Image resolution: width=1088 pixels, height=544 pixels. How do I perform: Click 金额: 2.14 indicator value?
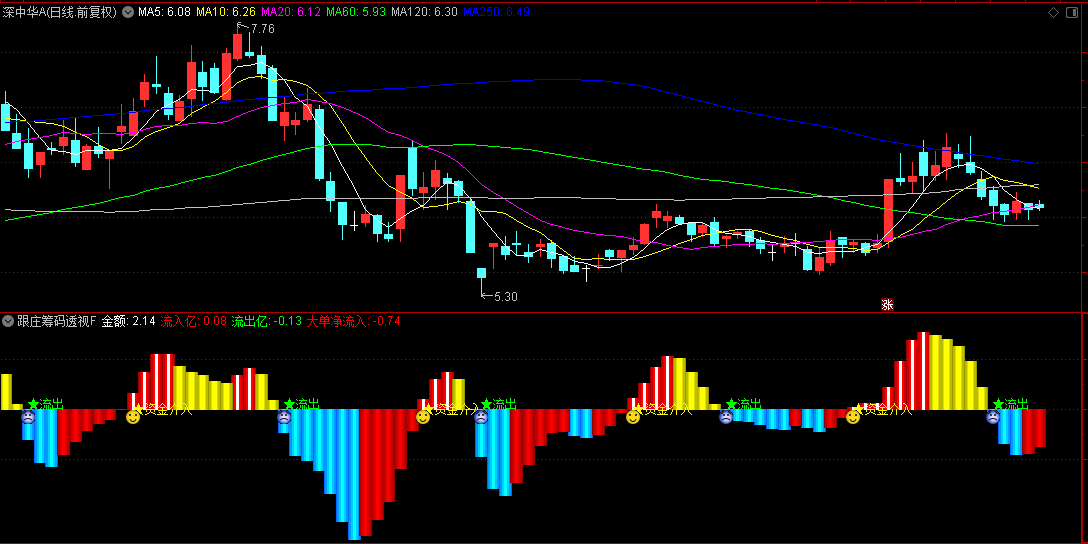(129, 321)
